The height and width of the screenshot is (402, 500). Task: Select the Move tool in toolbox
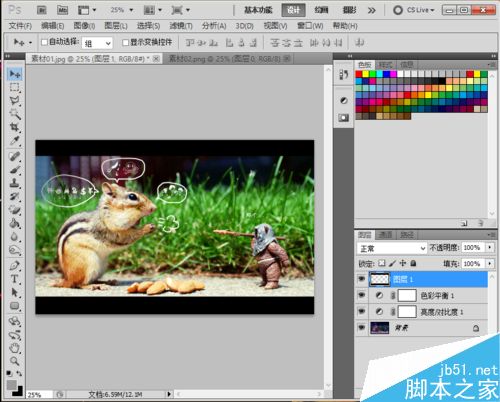pos(15,74)
